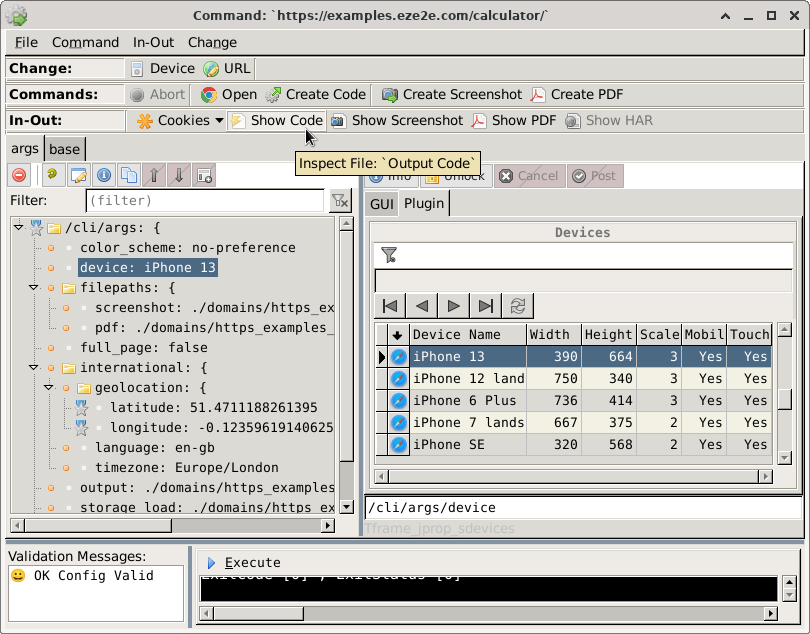Open the Command menu
The height and width of the screenshot is (634, 810).
(x=85, y=42)
